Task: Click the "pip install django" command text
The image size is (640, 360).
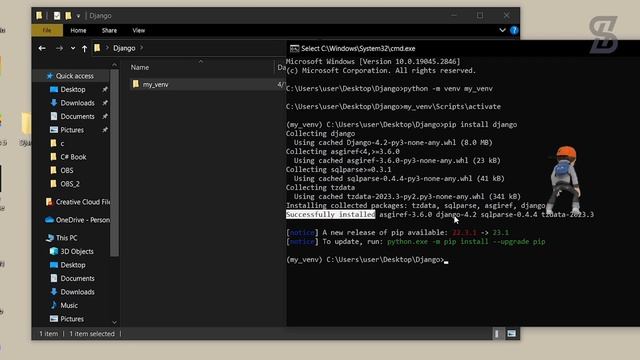Action: point(480,124)
